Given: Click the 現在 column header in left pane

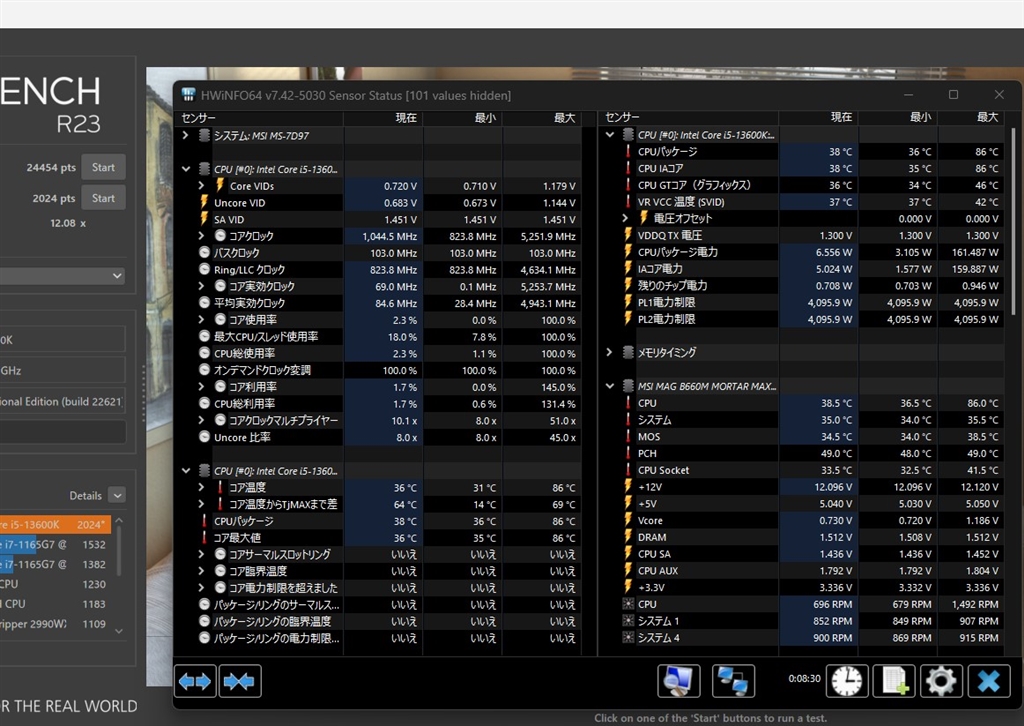Looking at the screenshot, I should pyautogui.click(x=383, y=118).
